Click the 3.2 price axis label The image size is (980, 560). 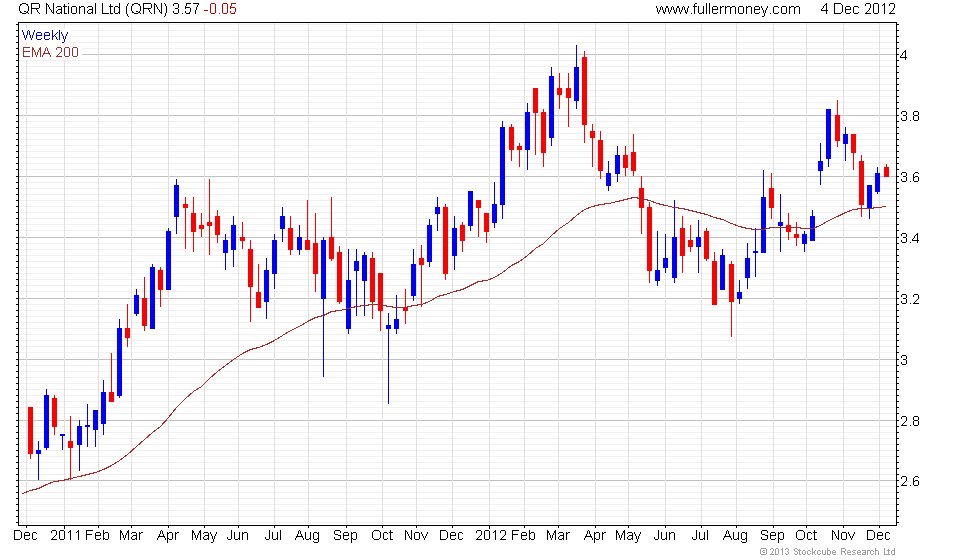[x=909, y=299]
